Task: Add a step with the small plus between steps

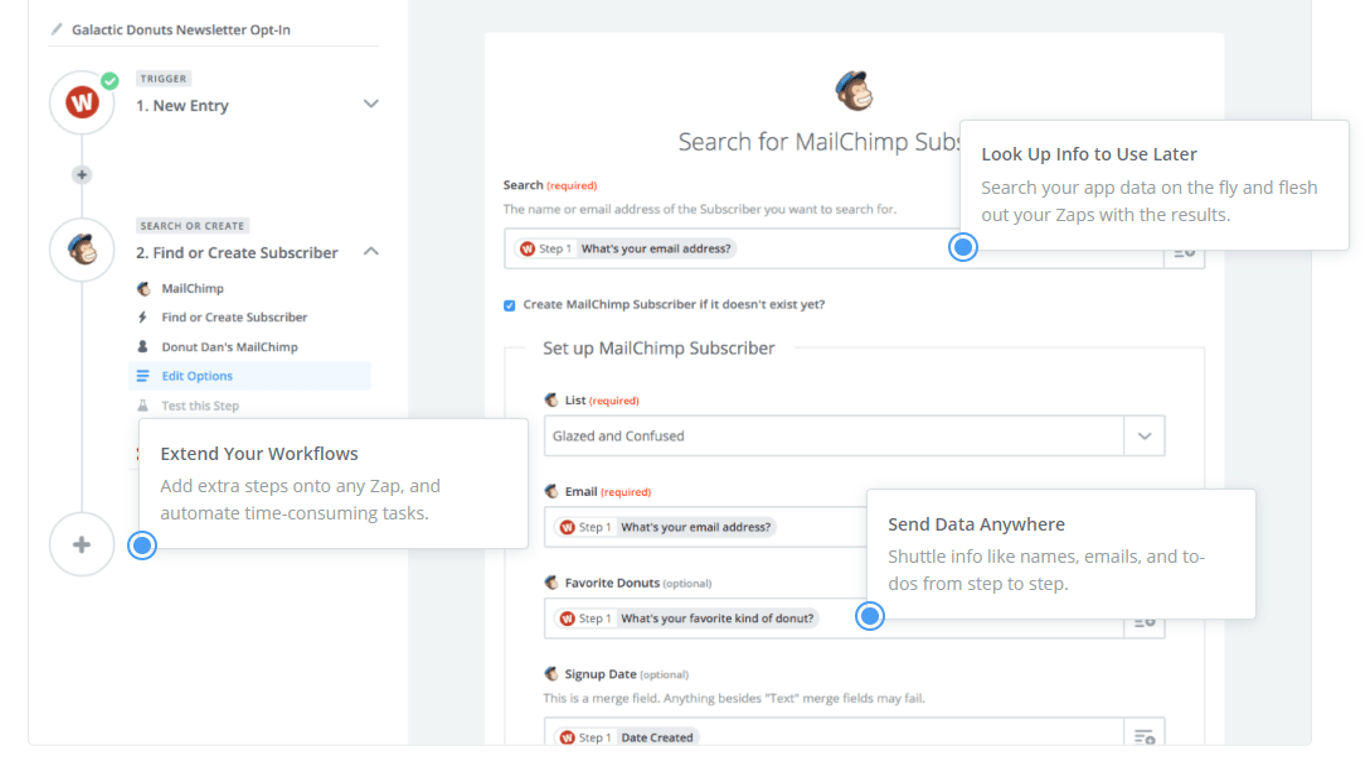Action: pos(82,175)
